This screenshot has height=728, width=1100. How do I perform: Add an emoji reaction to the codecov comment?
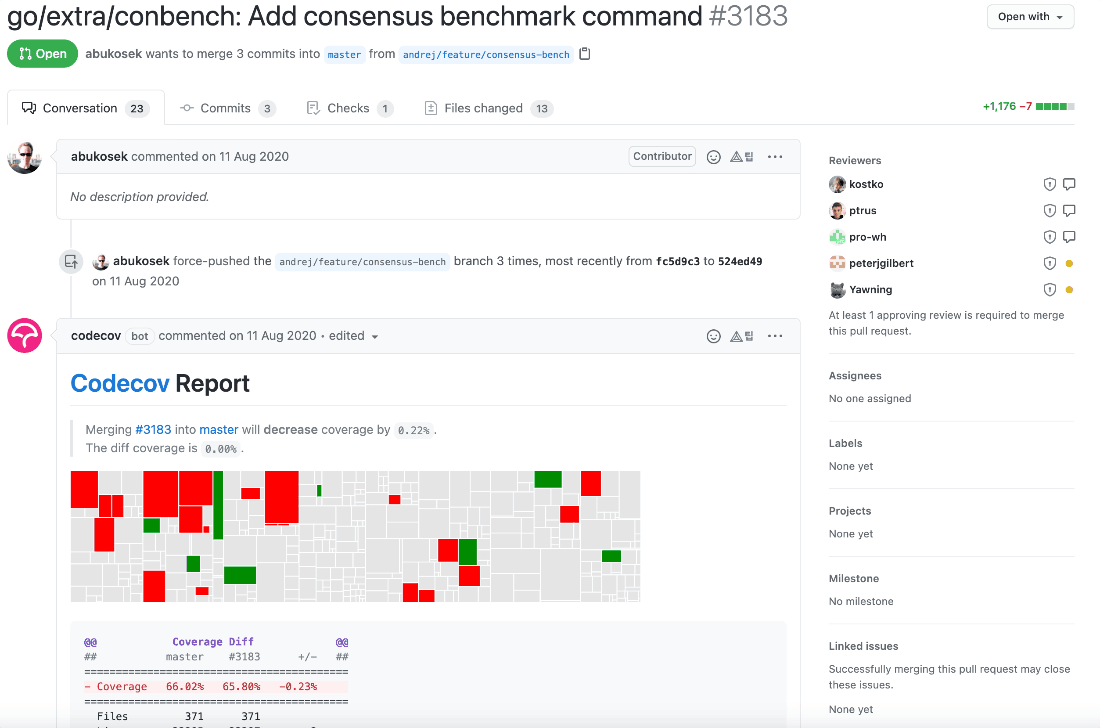[713, 336]
